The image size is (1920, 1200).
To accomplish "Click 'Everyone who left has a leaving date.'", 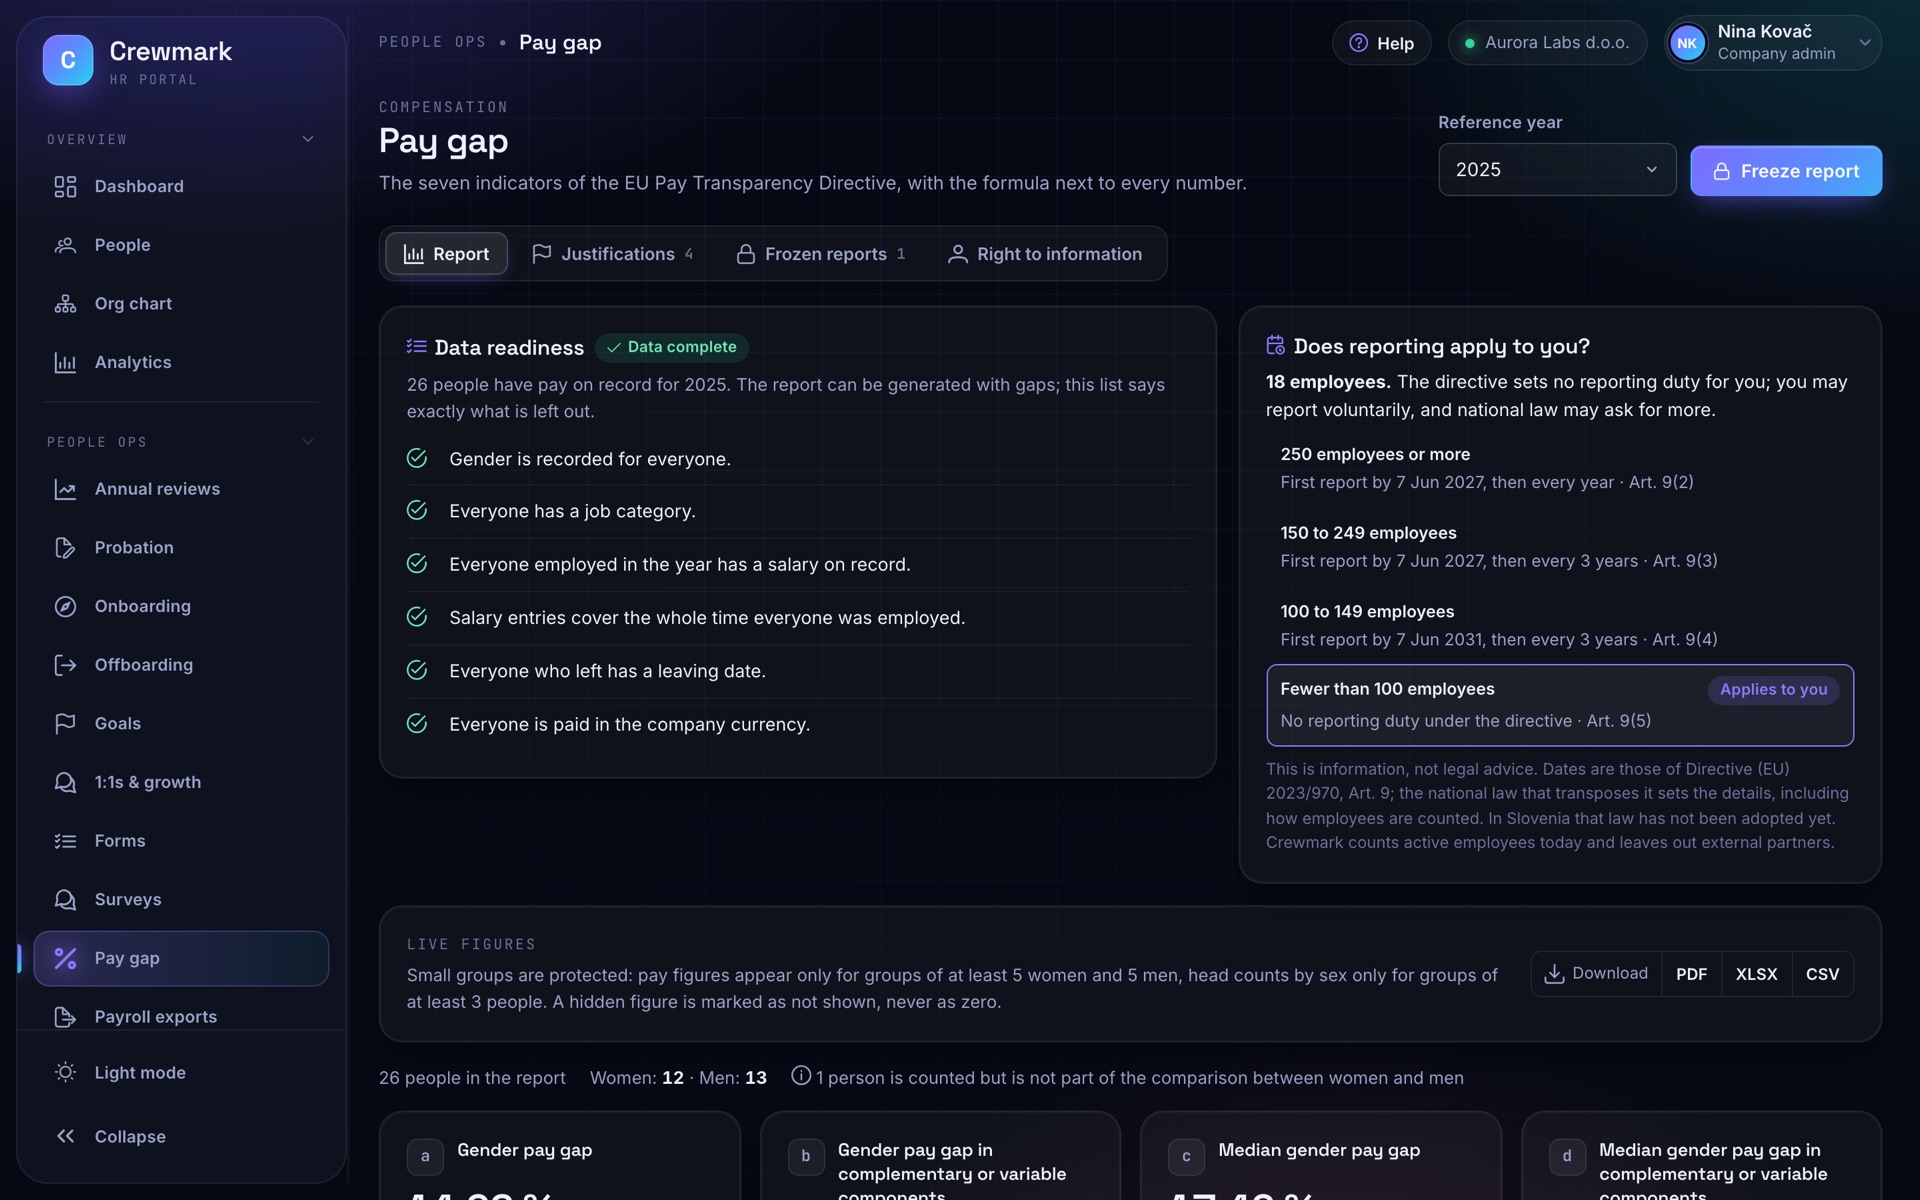I will point(607,671).
